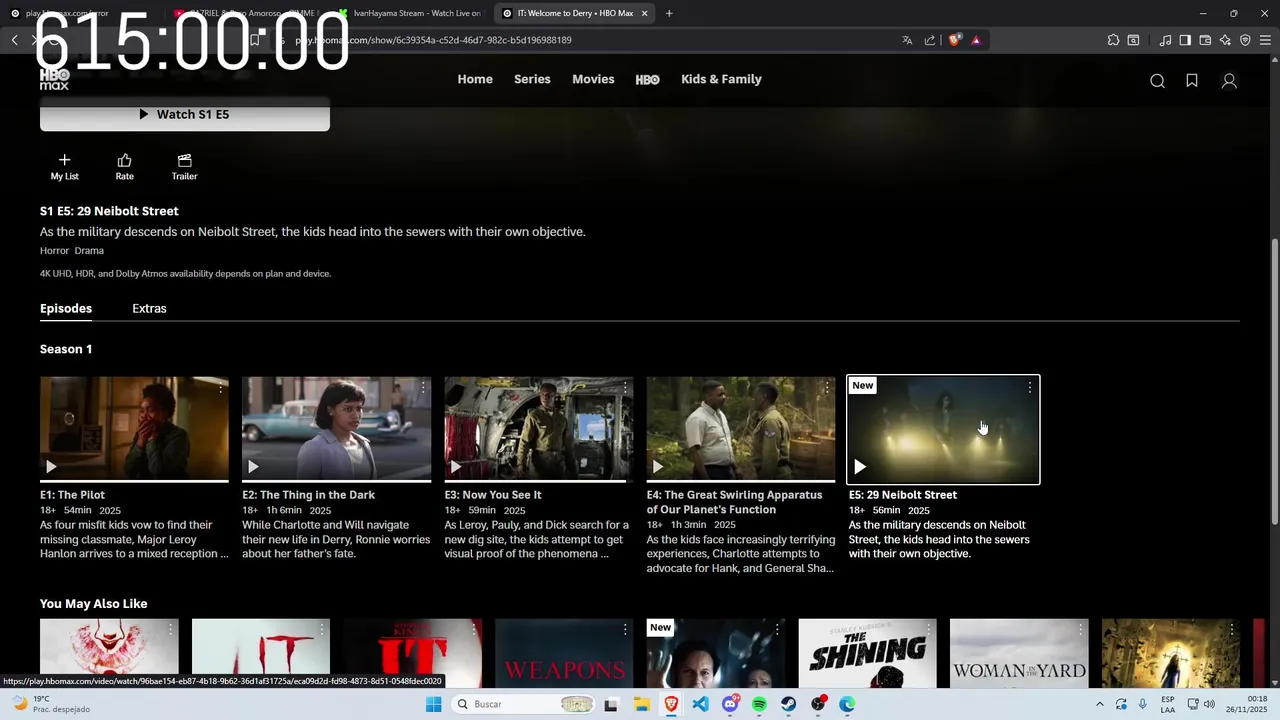Open Brave Leo AI sparkle icon
Viewport: 1280px width, 720px height.
pyautogui.click(x=1225, y=40)
